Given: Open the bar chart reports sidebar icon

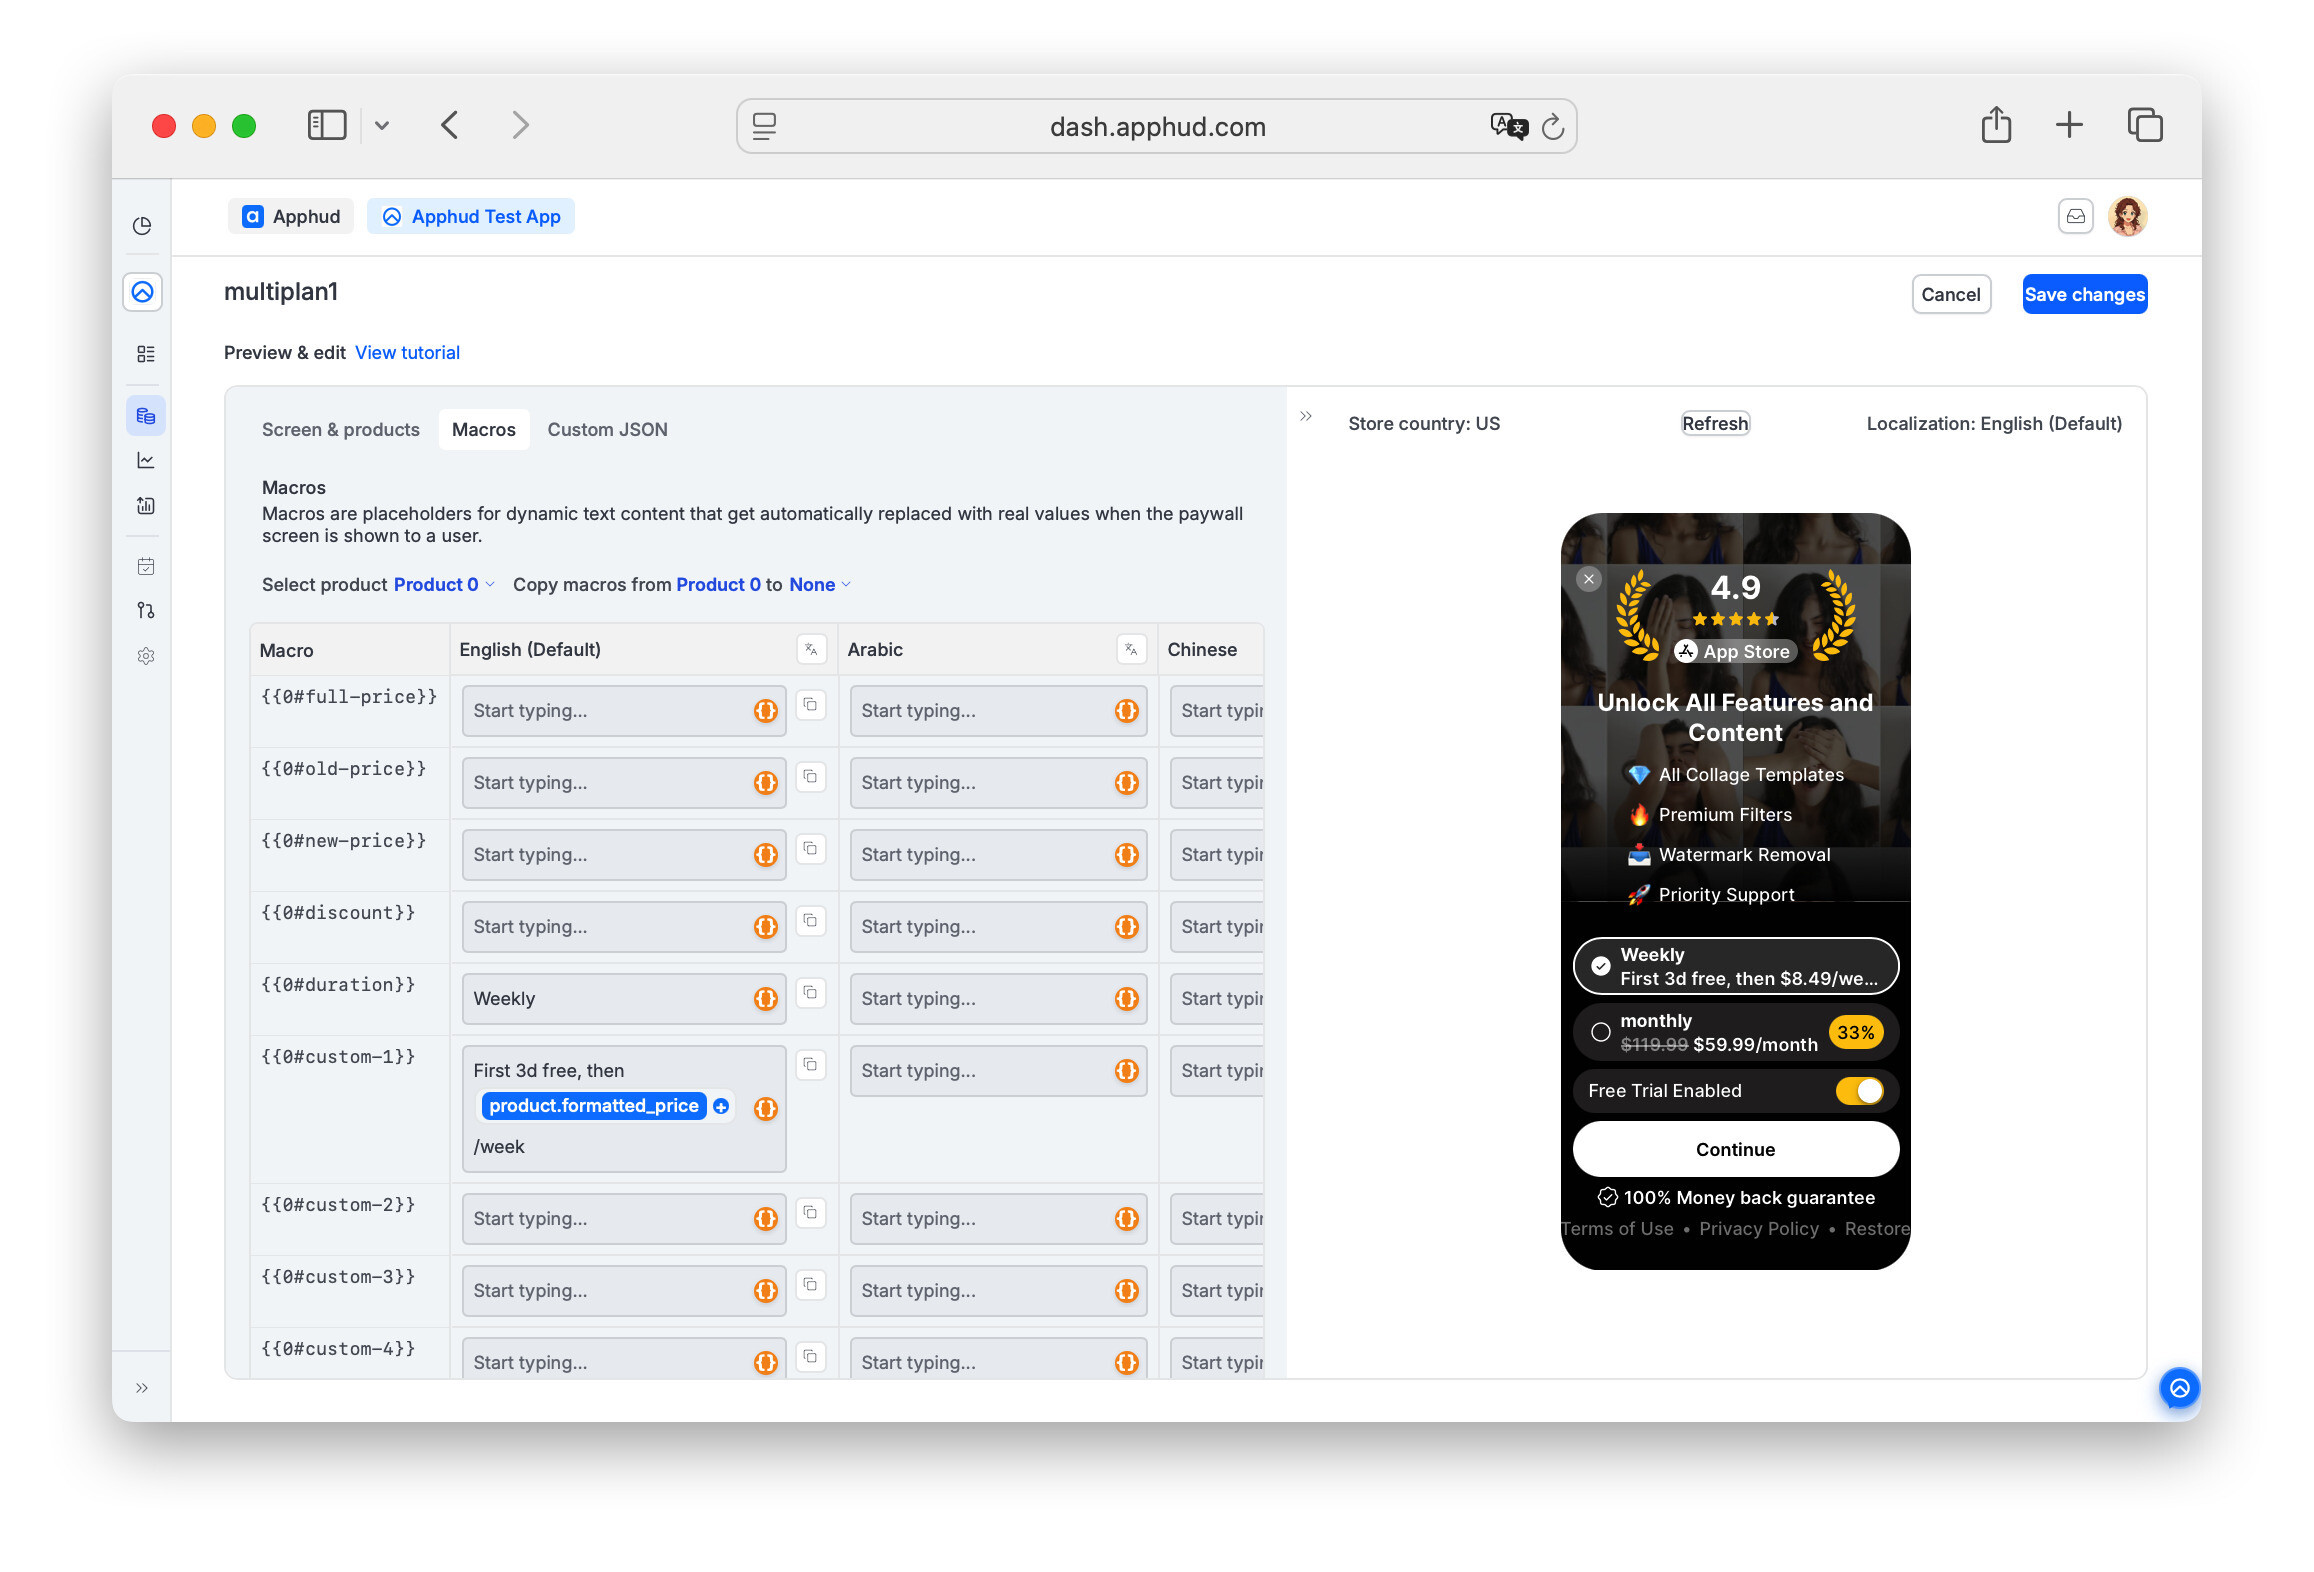Looking at the screenshot, I should 146,505.
